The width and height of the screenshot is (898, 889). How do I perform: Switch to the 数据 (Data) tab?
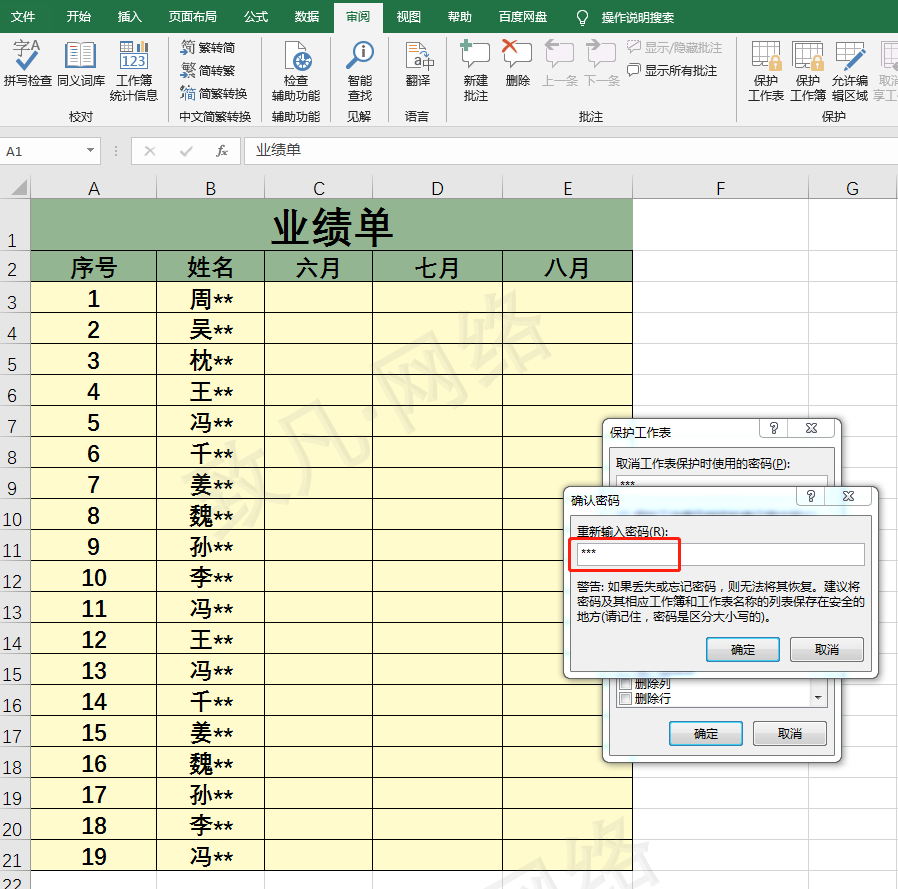coord(307,17)
